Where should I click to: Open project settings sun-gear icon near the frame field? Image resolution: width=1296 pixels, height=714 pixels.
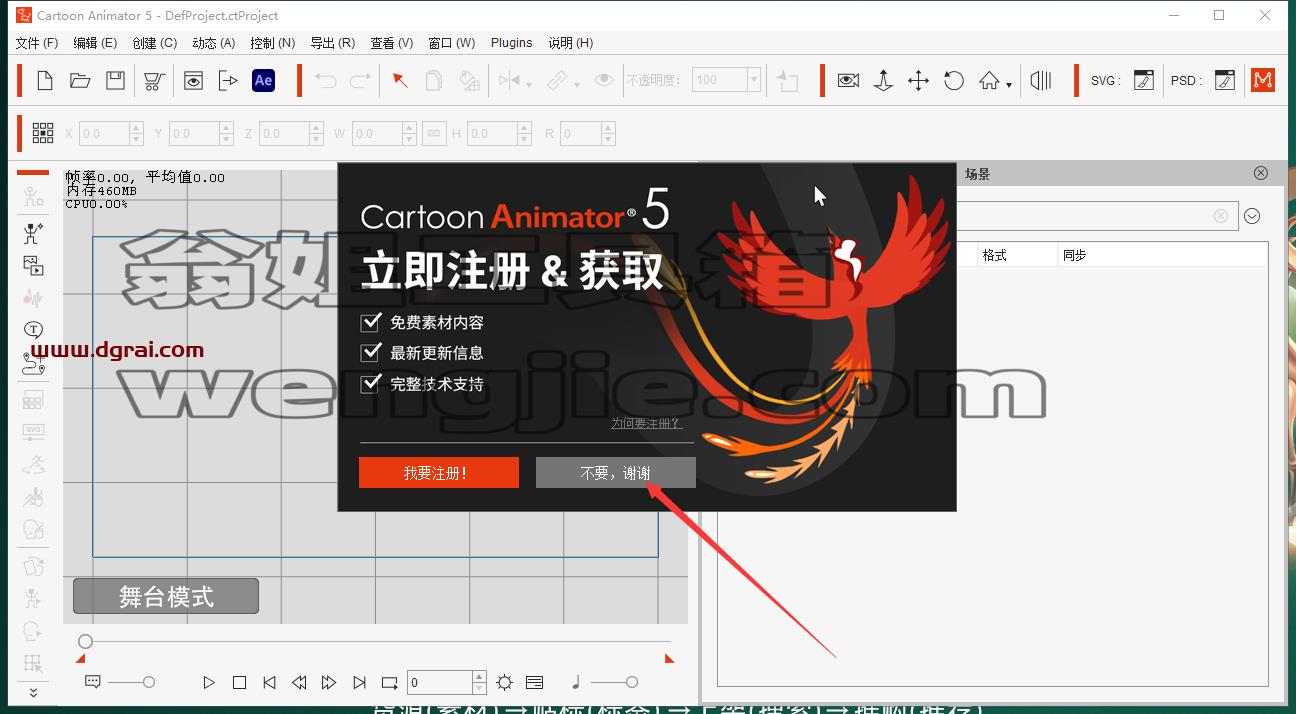[504, 683]
